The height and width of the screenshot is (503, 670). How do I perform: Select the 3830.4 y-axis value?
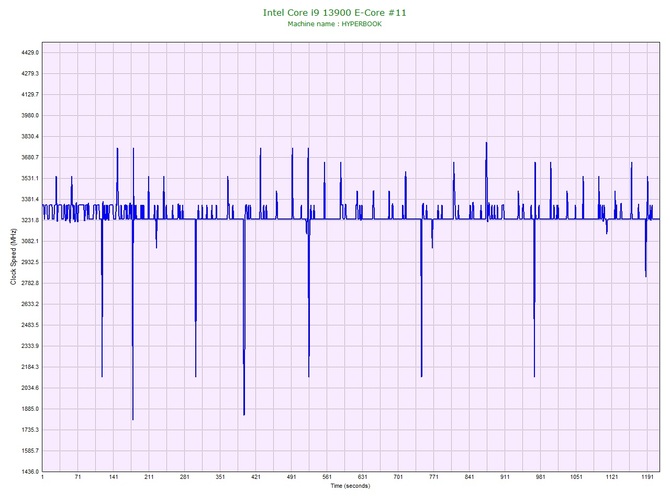point(30,136)
